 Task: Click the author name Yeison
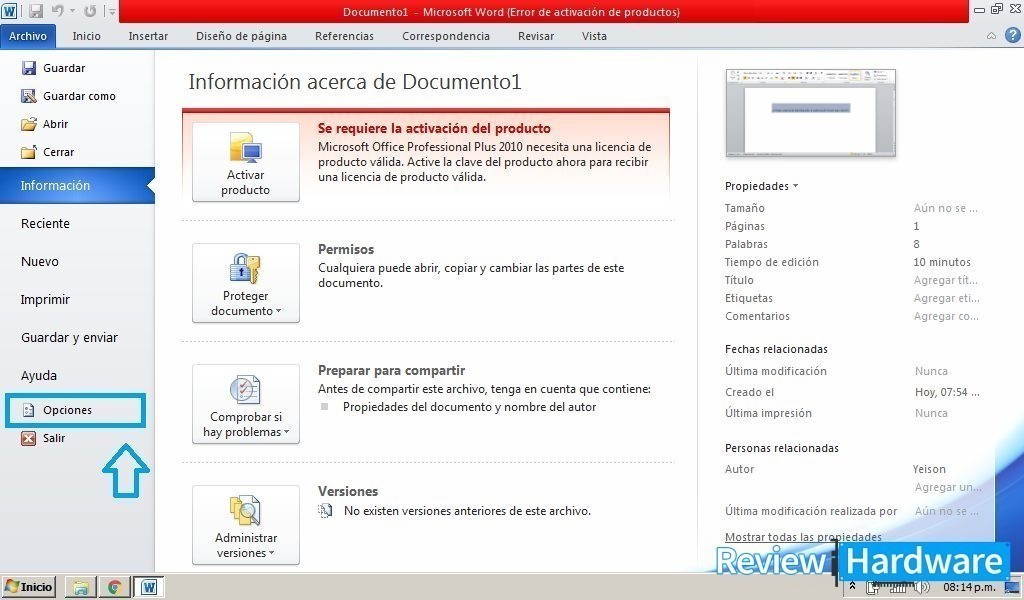[x=929, y=469]
